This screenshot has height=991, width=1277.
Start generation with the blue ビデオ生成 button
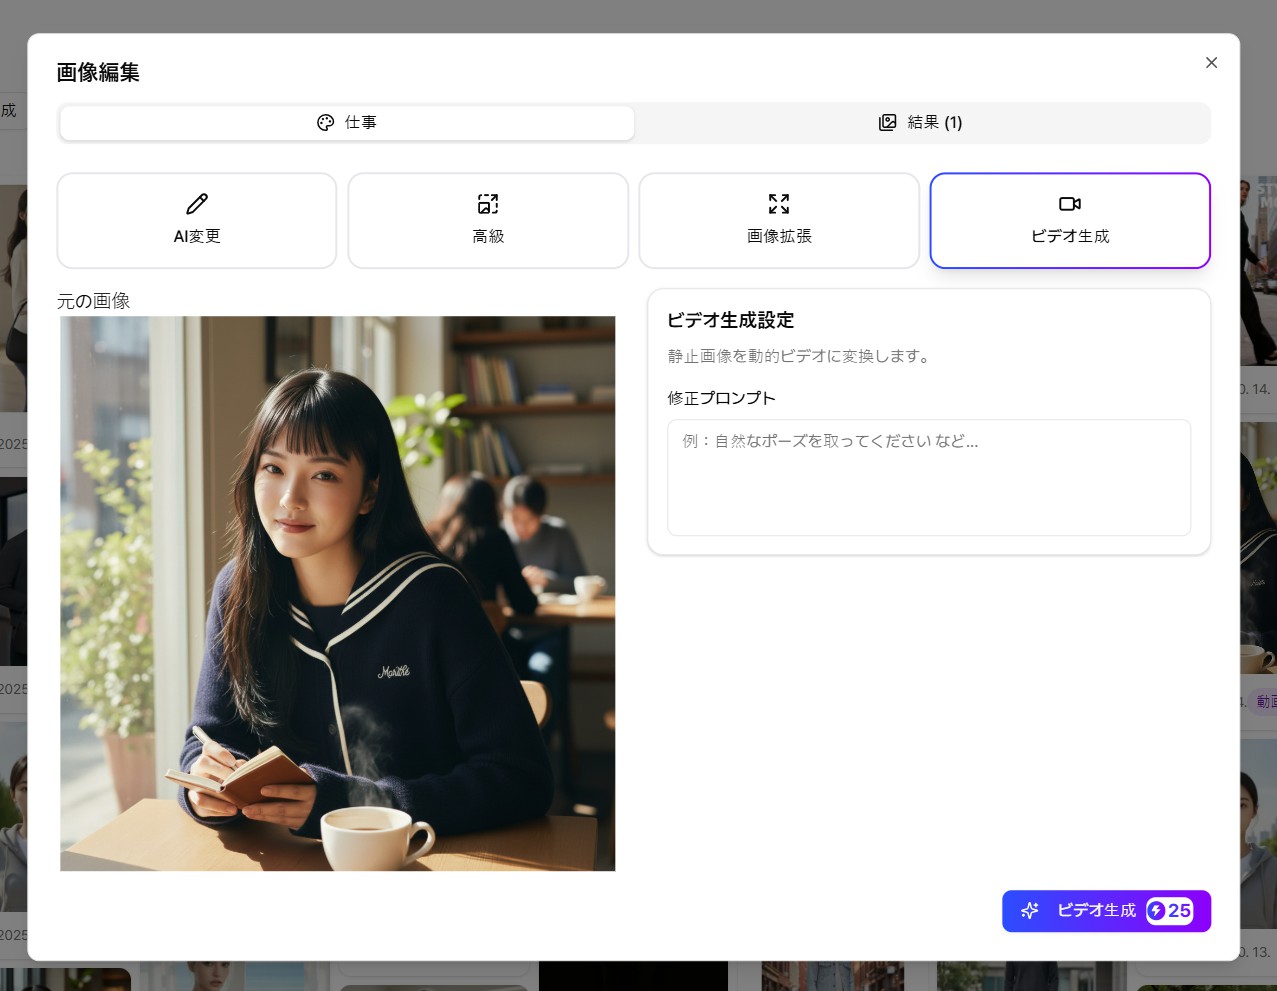tap(1106, 911)
